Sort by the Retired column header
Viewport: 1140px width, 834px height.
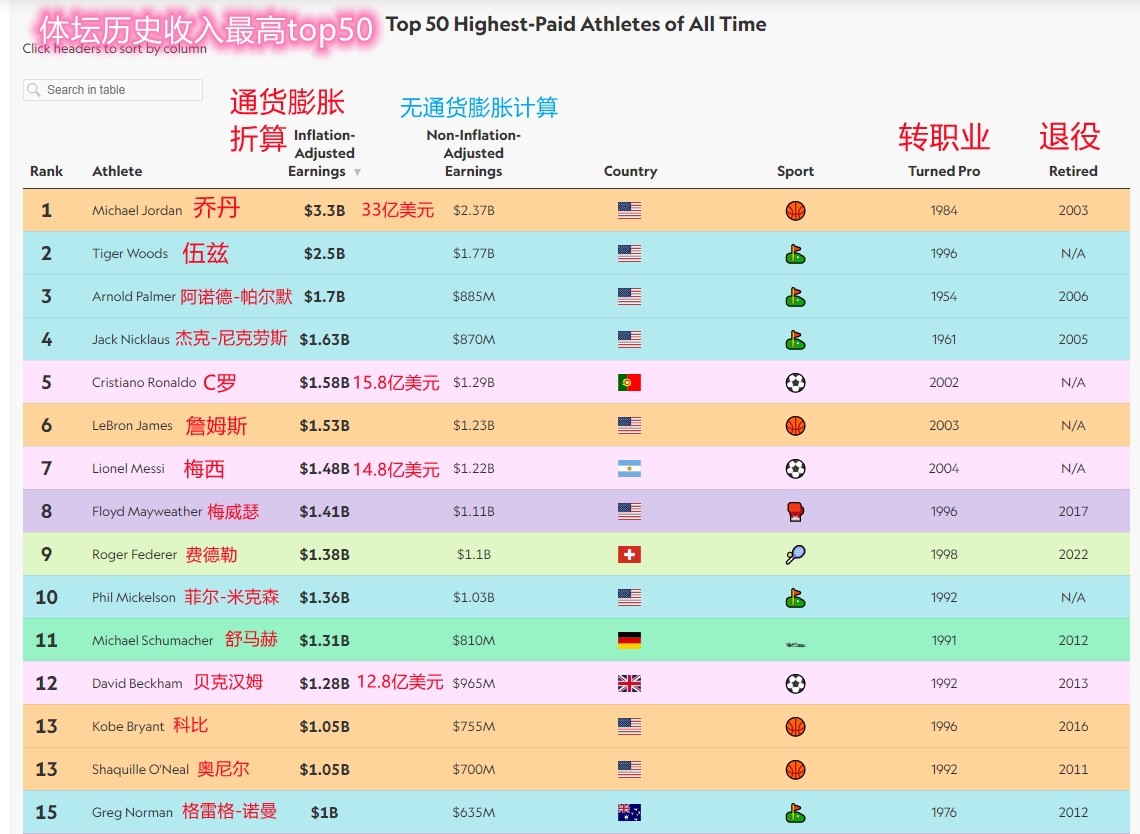point(1073,171)
